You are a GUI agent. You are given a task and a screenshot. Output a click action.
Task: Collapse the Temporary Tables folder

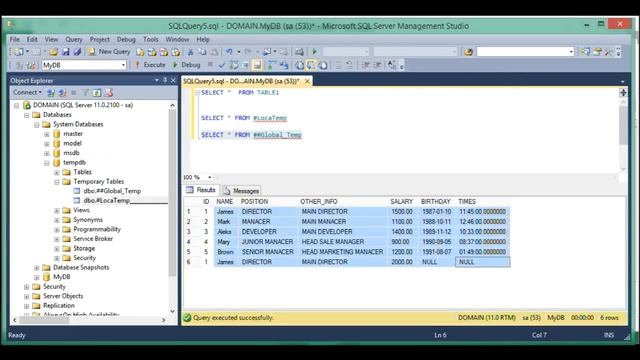[x=57, y=182]
